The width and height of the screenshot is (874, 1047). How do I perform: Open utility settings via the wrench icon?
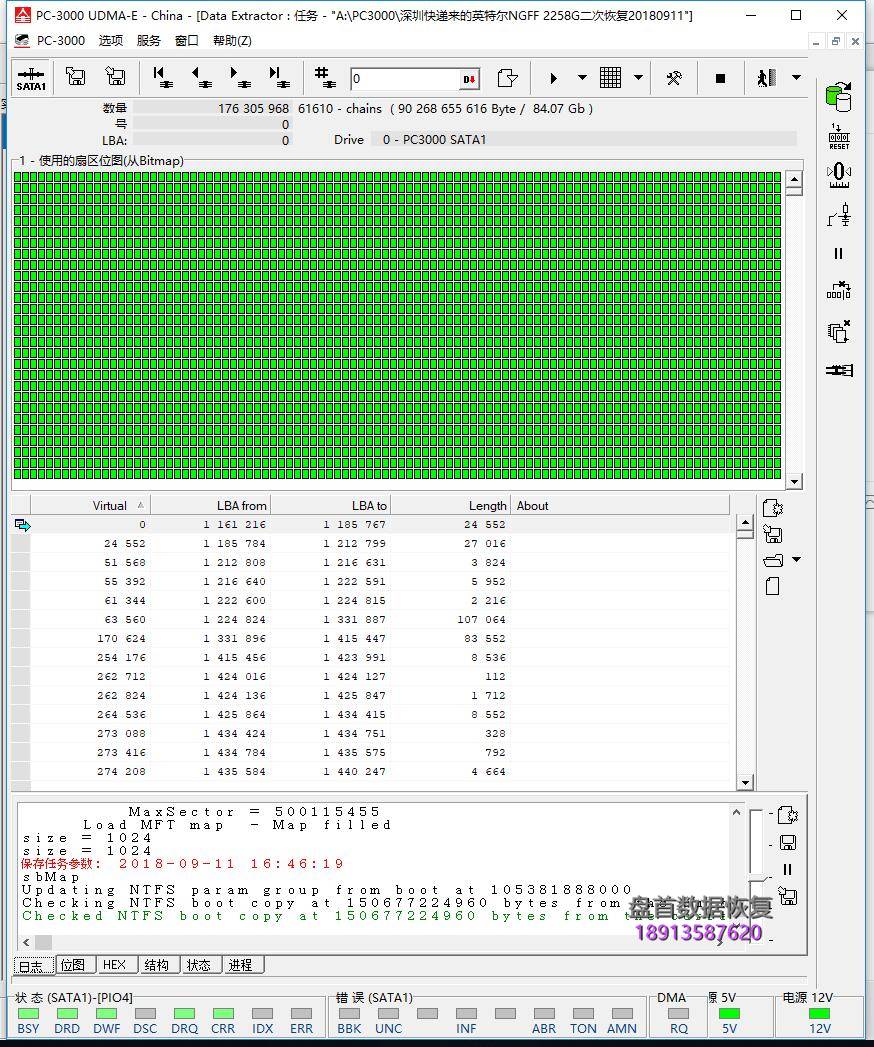tap(675, 78)
